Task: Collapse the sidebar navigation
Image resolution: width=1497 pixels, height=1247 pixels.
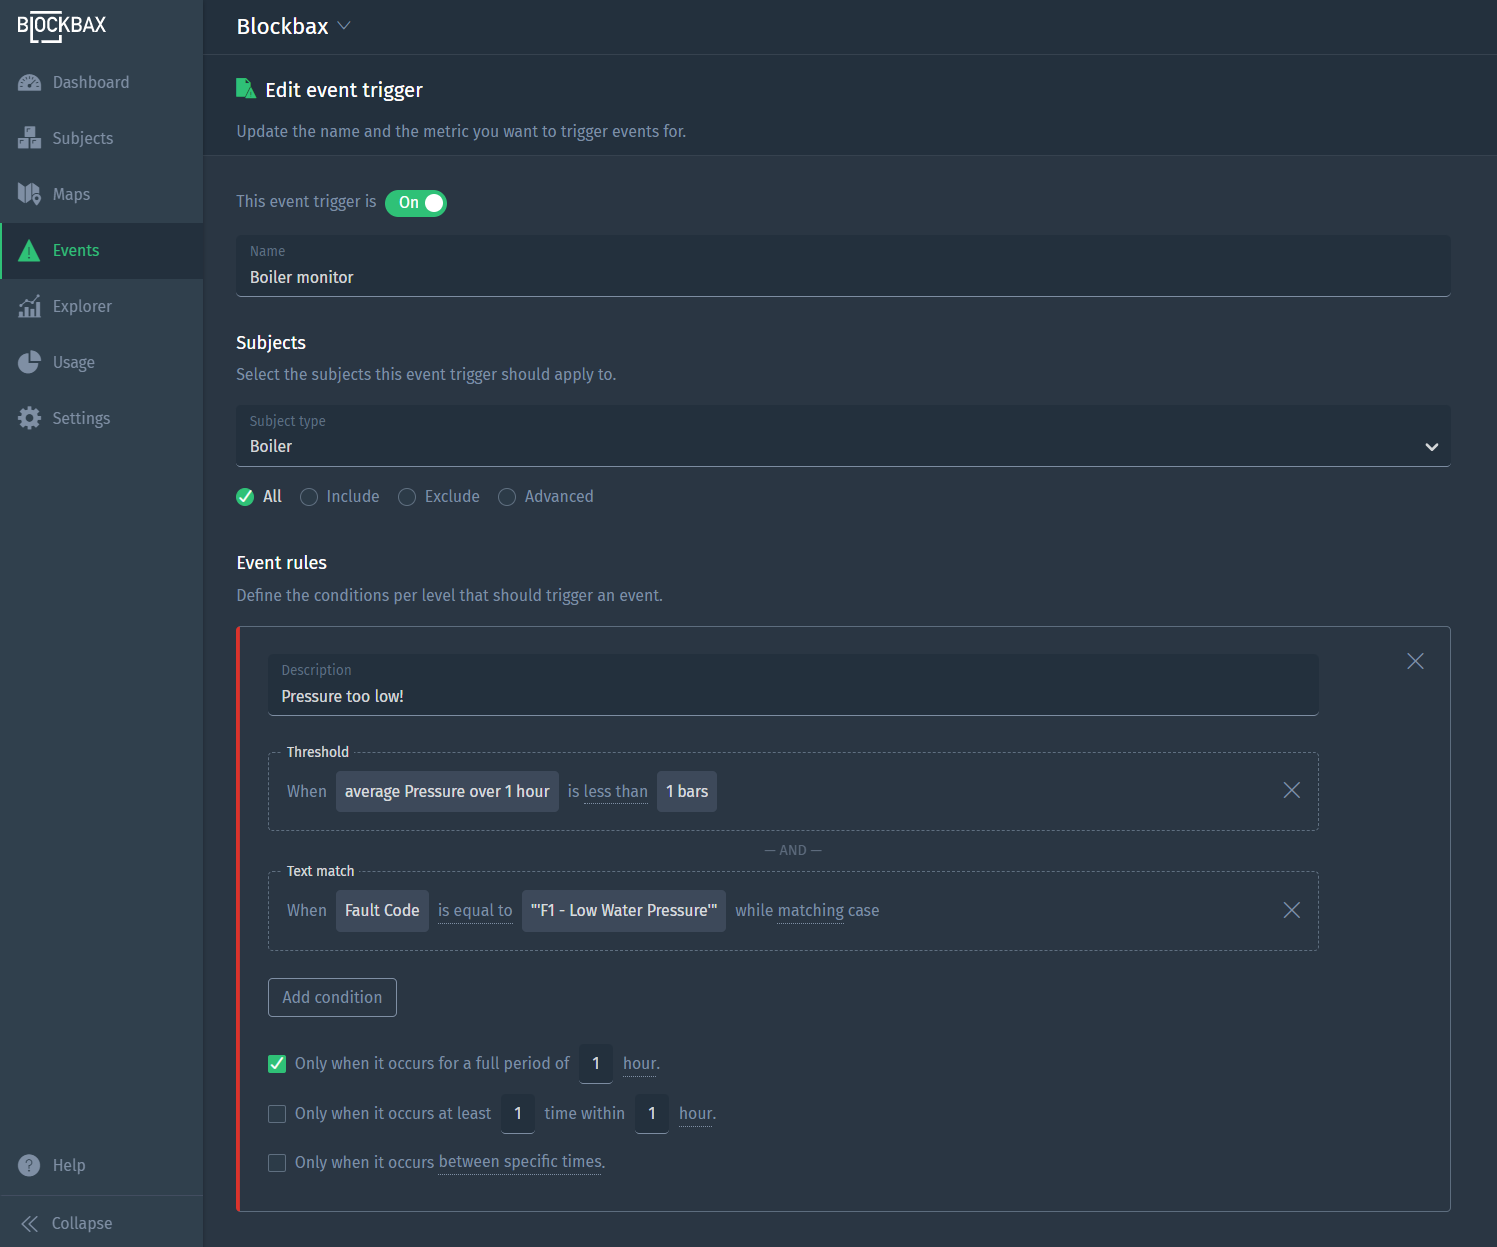Action: (67, 1224)
